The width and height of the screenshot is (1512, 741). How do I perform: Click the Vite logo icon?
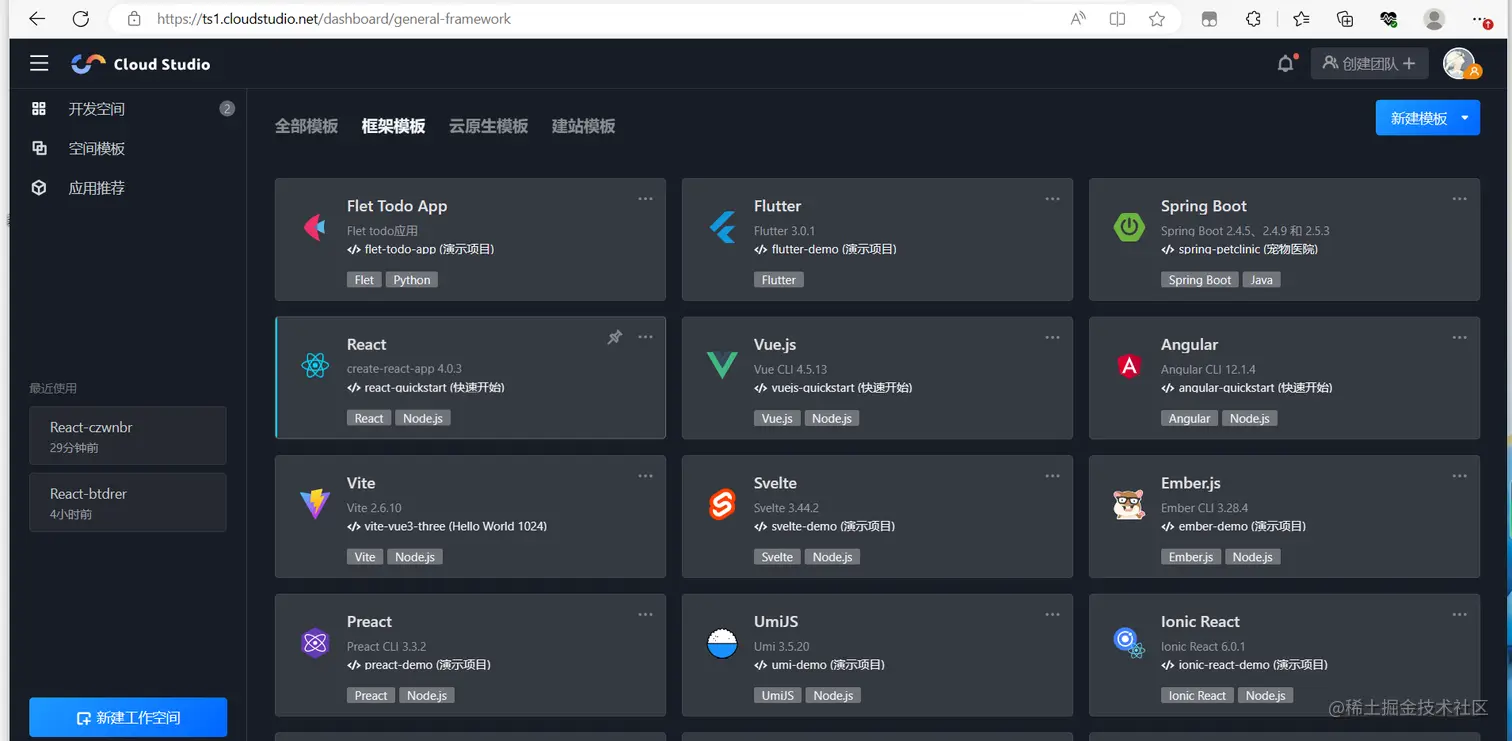[315, 504]
